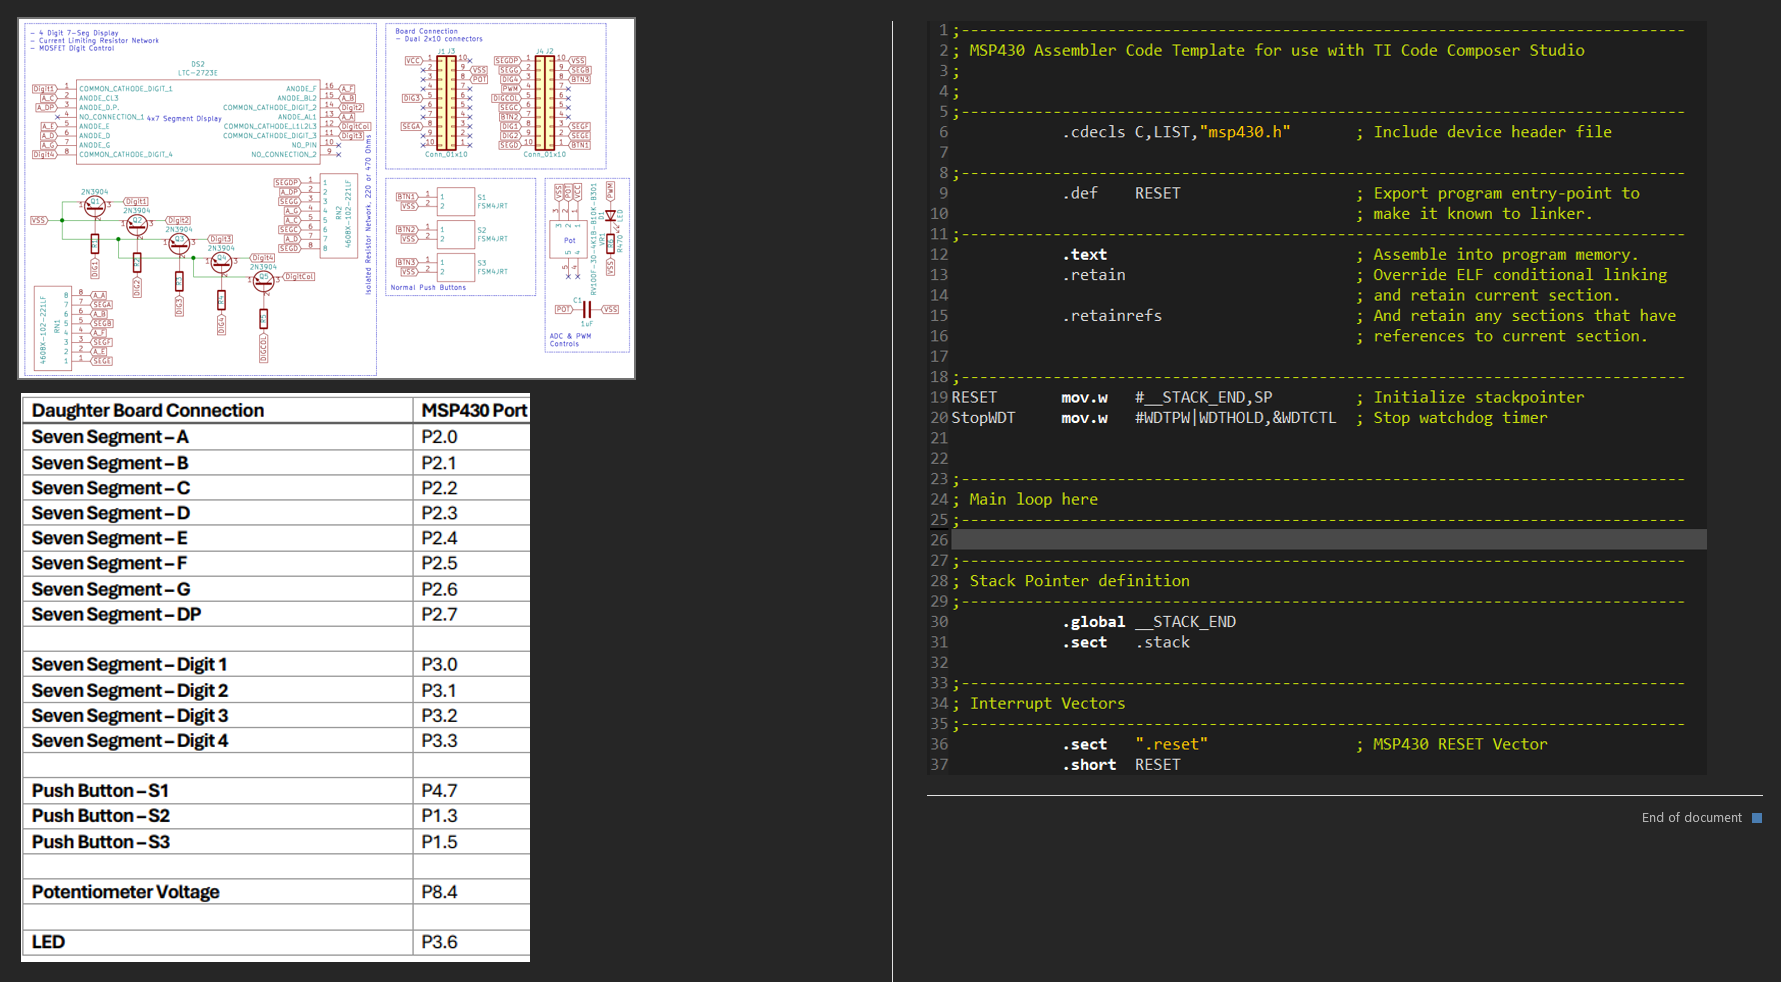Viewport: 1781px width, 982px height.
Task: Click the "Seven Segment – A" table cell
Action: 110,437
